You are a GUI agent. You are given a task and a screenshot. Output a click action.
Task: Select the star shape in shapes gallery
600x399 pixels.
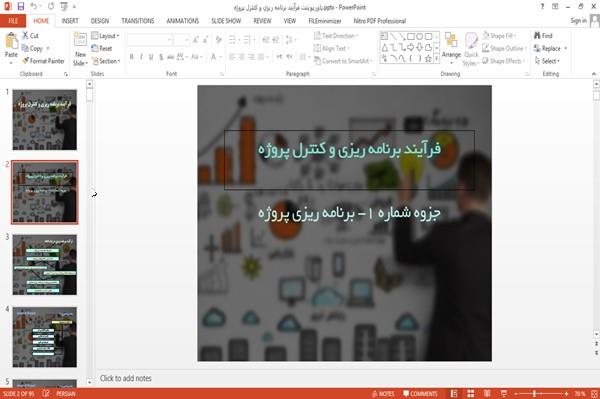point(429,59)
